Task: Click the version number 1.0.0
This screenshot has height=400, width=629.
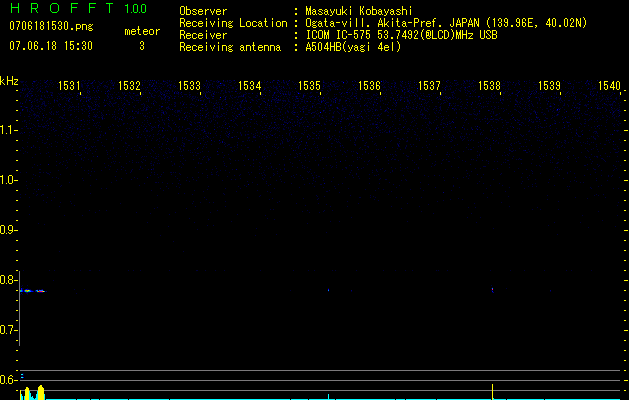Action: pyautogui.click(x=136, y=9)
